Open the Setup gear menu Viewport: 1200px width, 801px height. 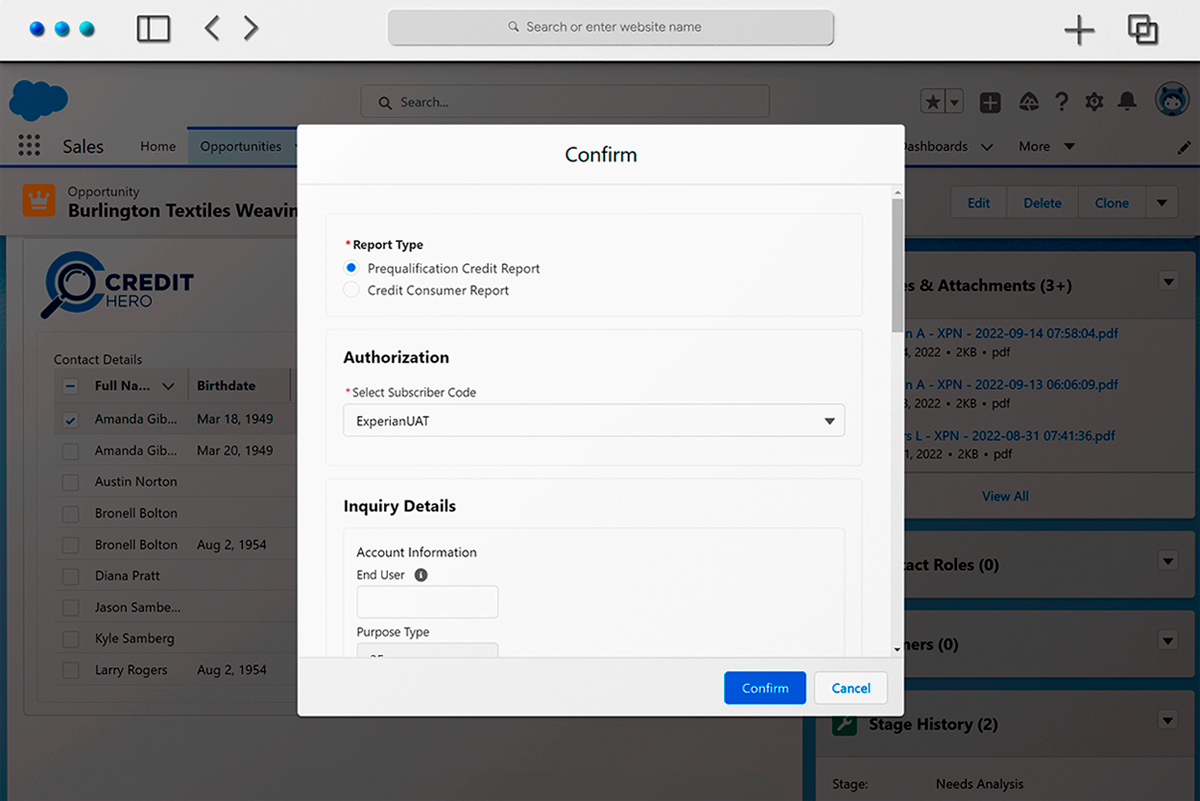[x=1094, y=101]
